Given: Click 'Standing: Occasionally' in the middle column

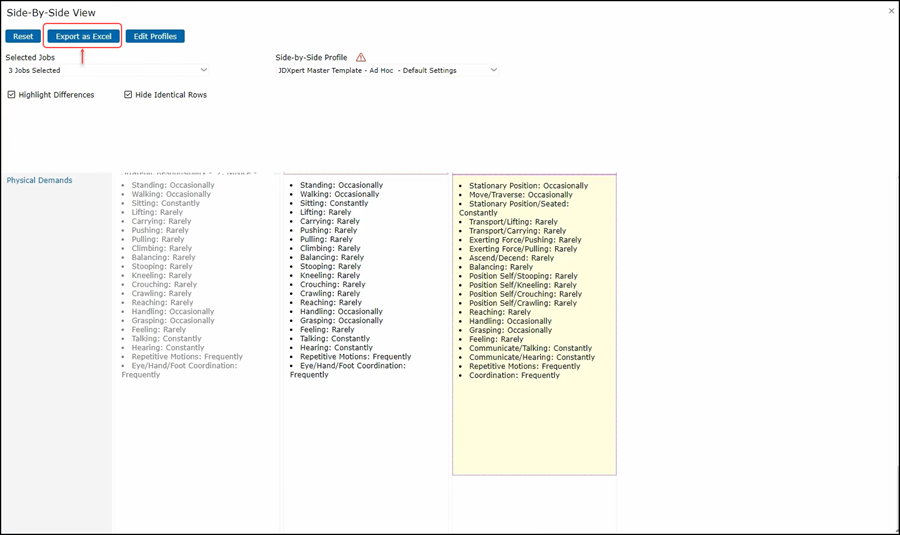Looking at the screenshot, I should [341, 185].
